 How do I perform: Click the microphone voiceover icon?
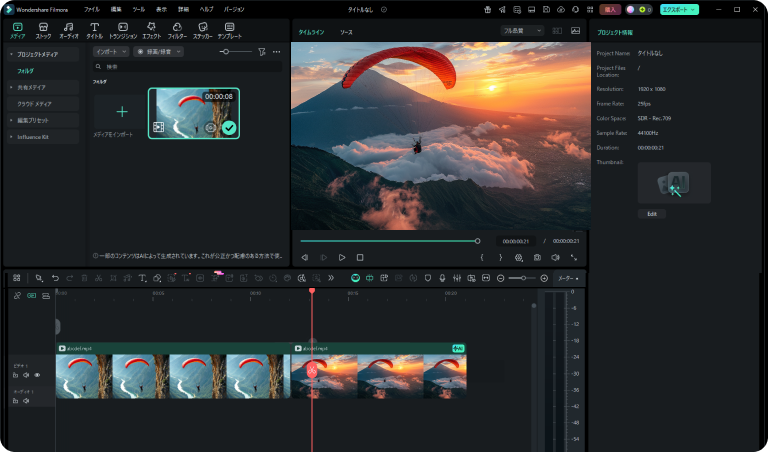[x=442, y=278]
